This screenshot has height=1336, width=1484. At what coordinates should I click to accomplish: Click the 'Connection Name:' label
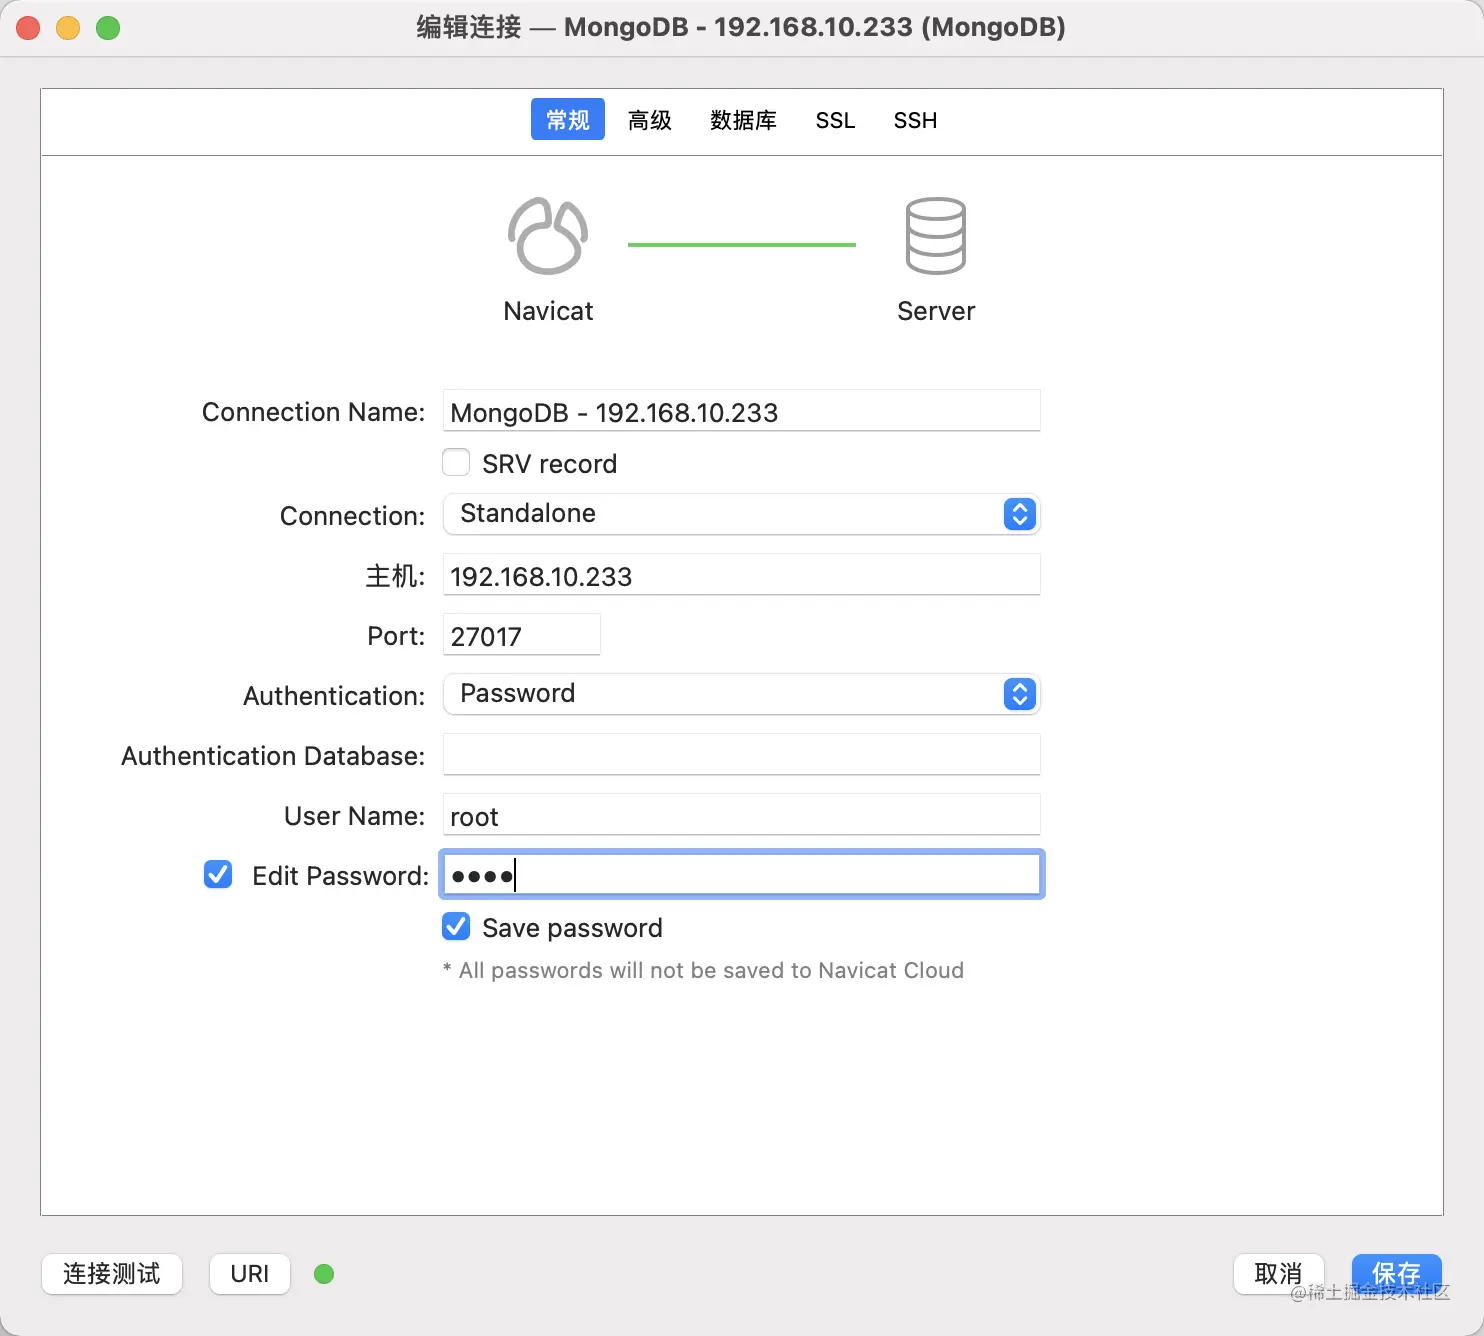coord(313,412)
